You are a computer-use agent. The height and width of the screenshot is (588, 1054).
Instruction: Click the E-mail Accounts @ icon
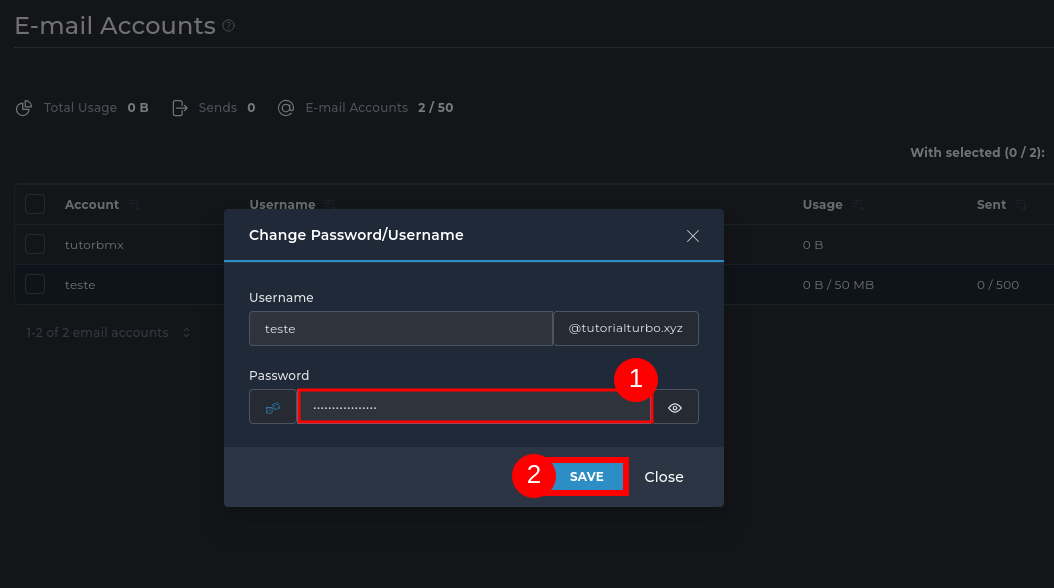[286, 108]
